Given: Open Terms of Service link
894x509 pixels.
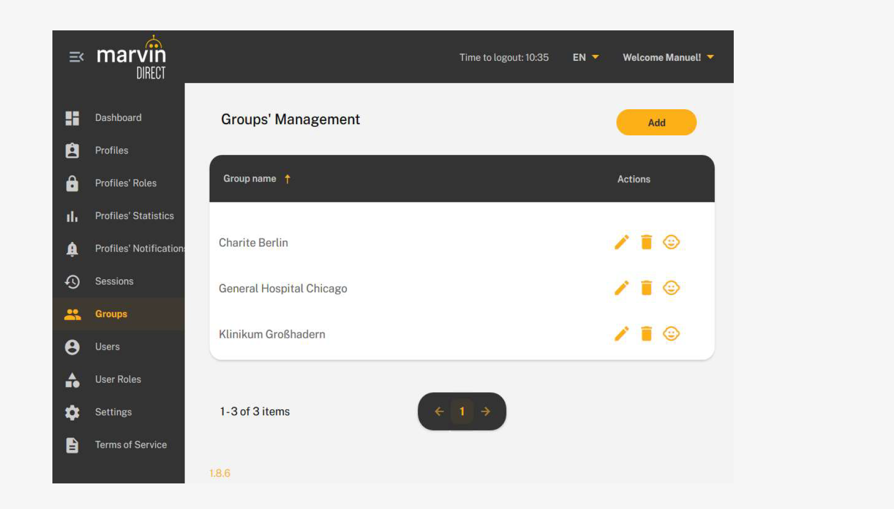Looking at the screenshot, I should pos(130,445).
